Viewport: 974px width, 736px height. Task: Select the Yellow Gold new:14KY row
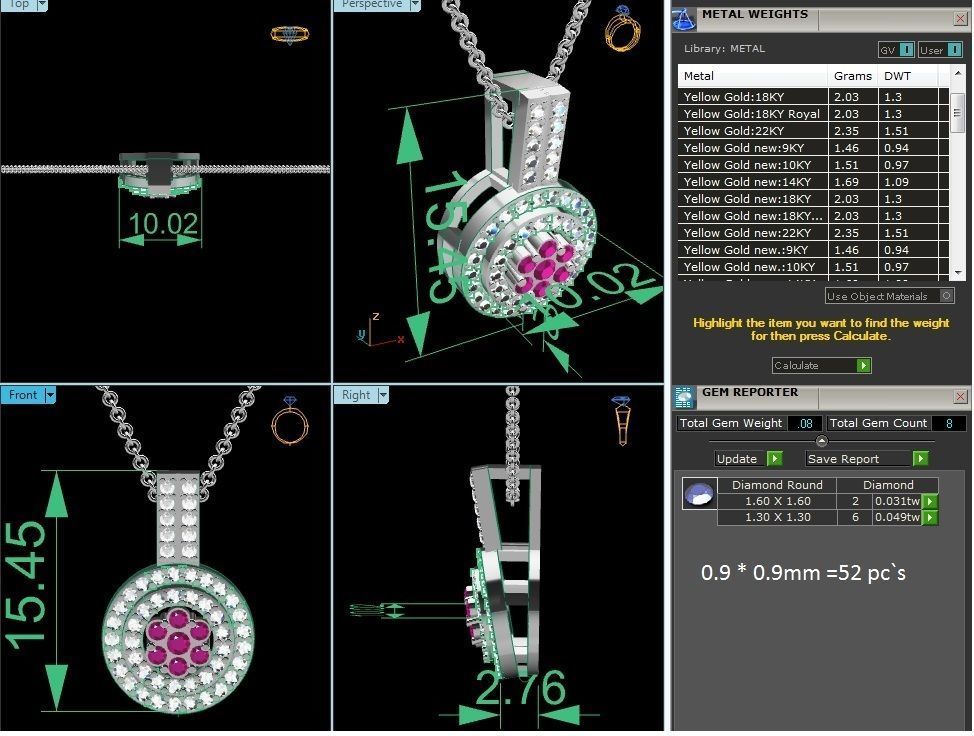coord(813,182)
